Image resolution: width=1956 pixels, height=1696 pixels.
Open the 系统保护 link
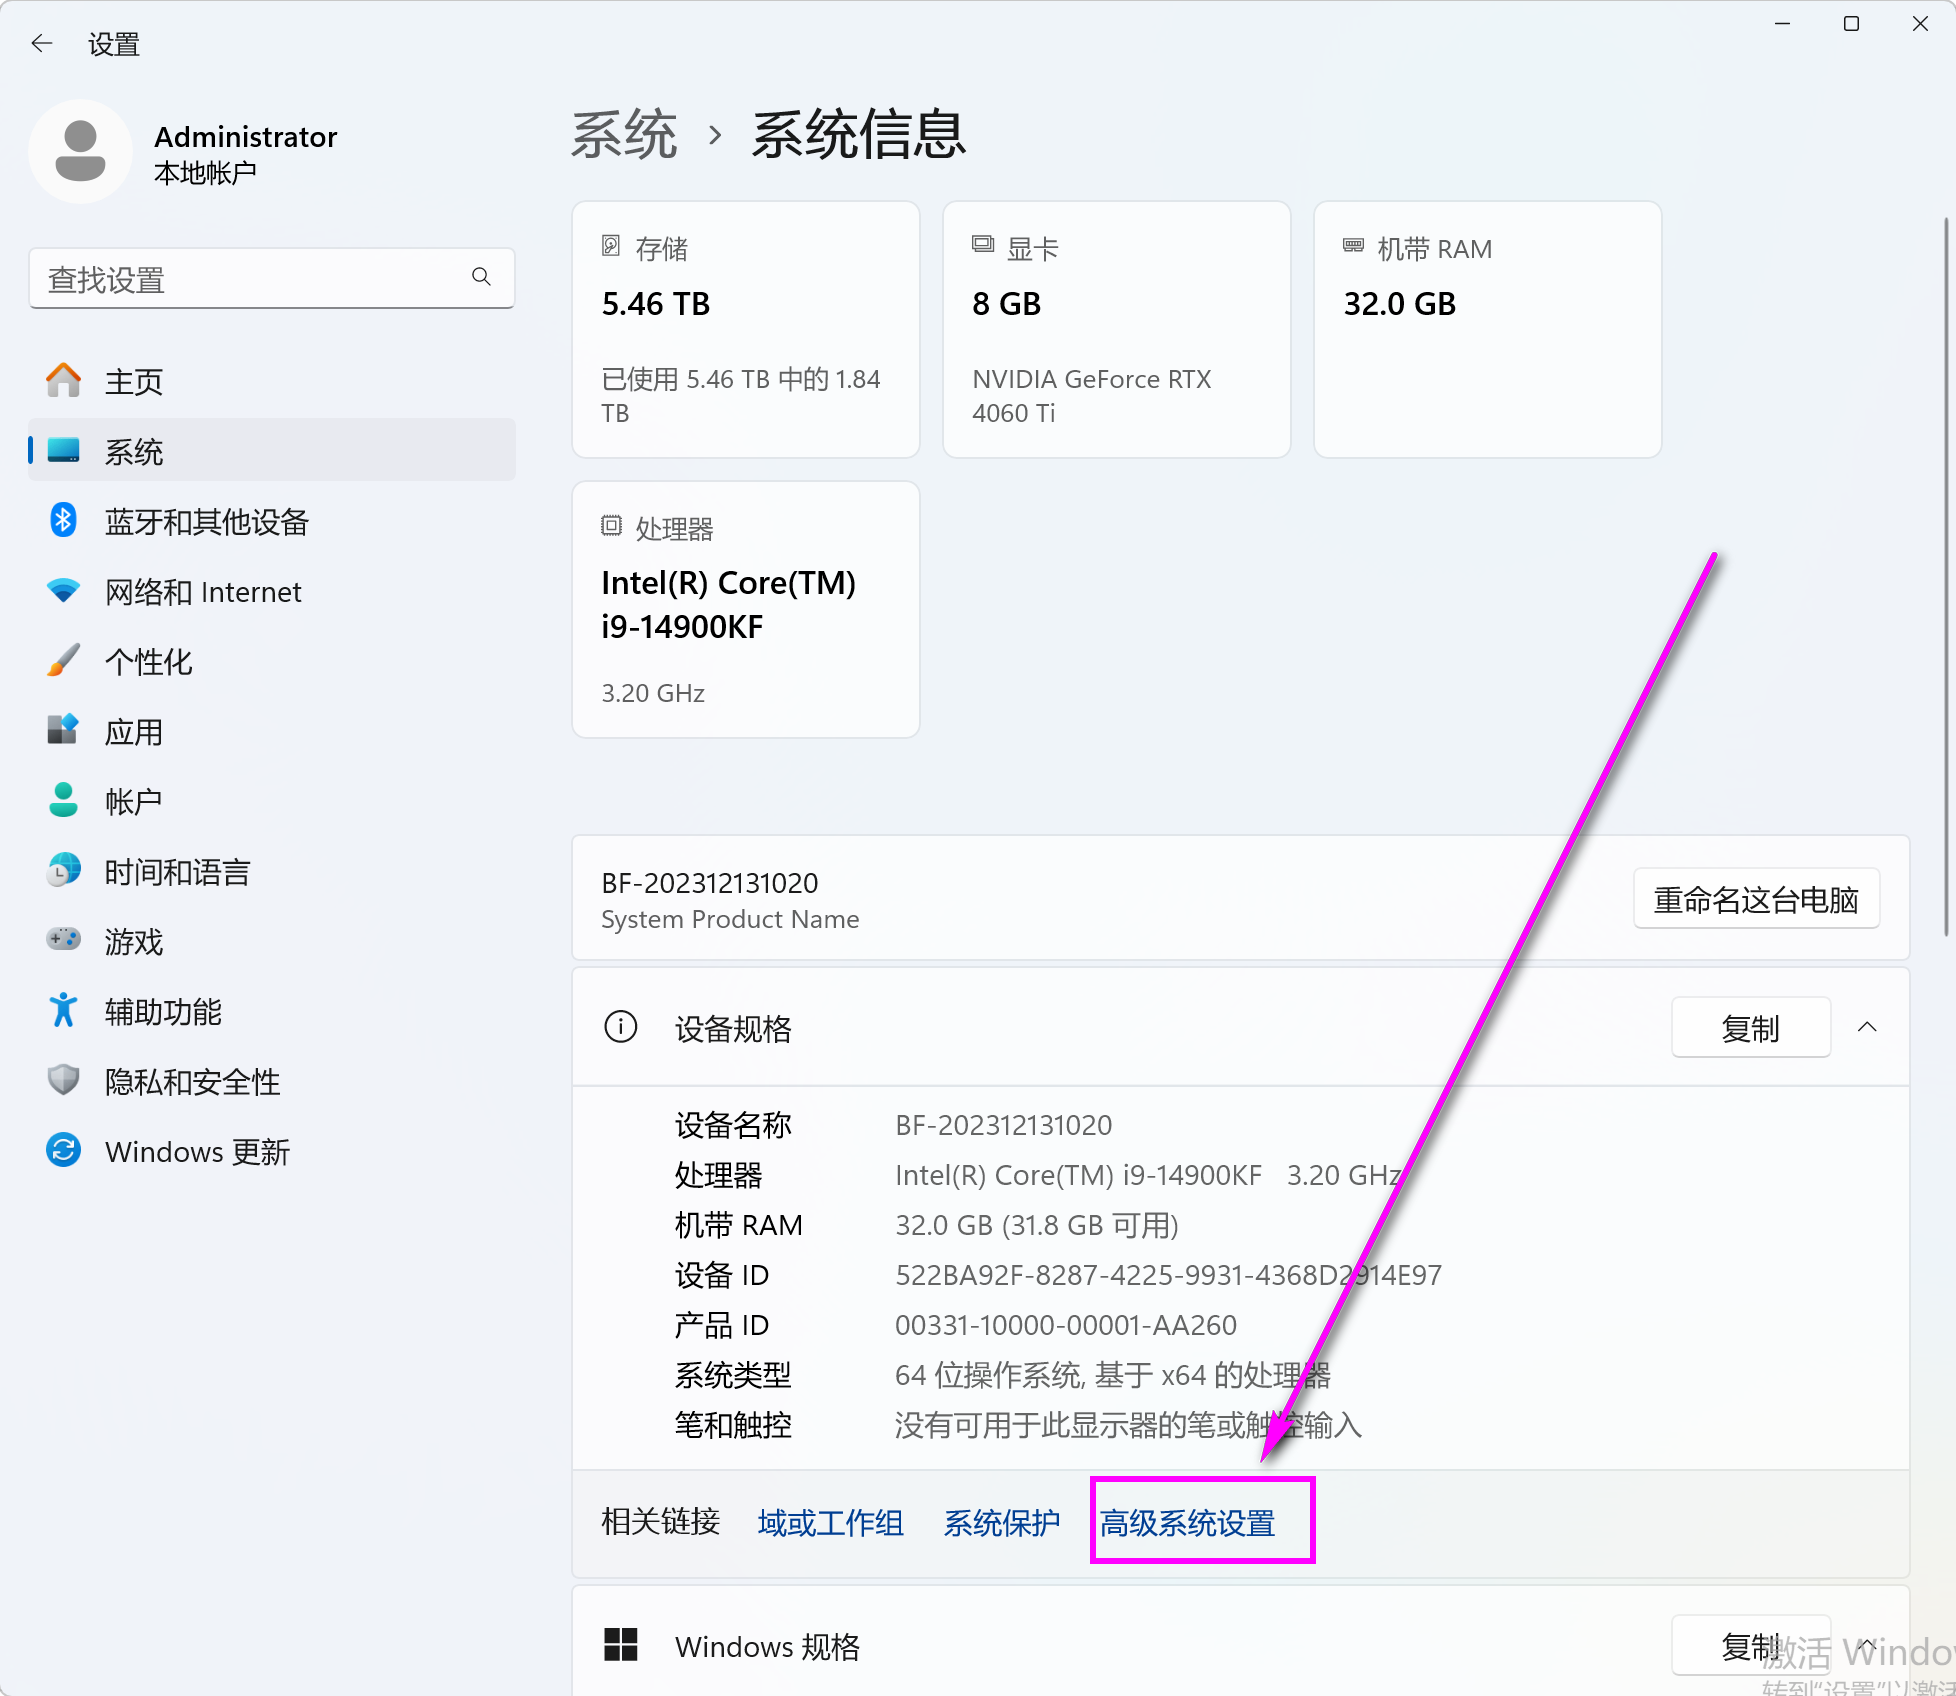point(1001,1523)
